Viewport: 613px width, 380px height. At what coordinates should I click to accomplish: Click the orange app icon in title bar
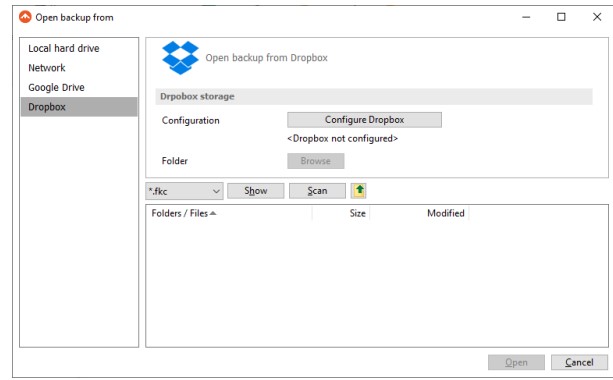pos(25,17)
